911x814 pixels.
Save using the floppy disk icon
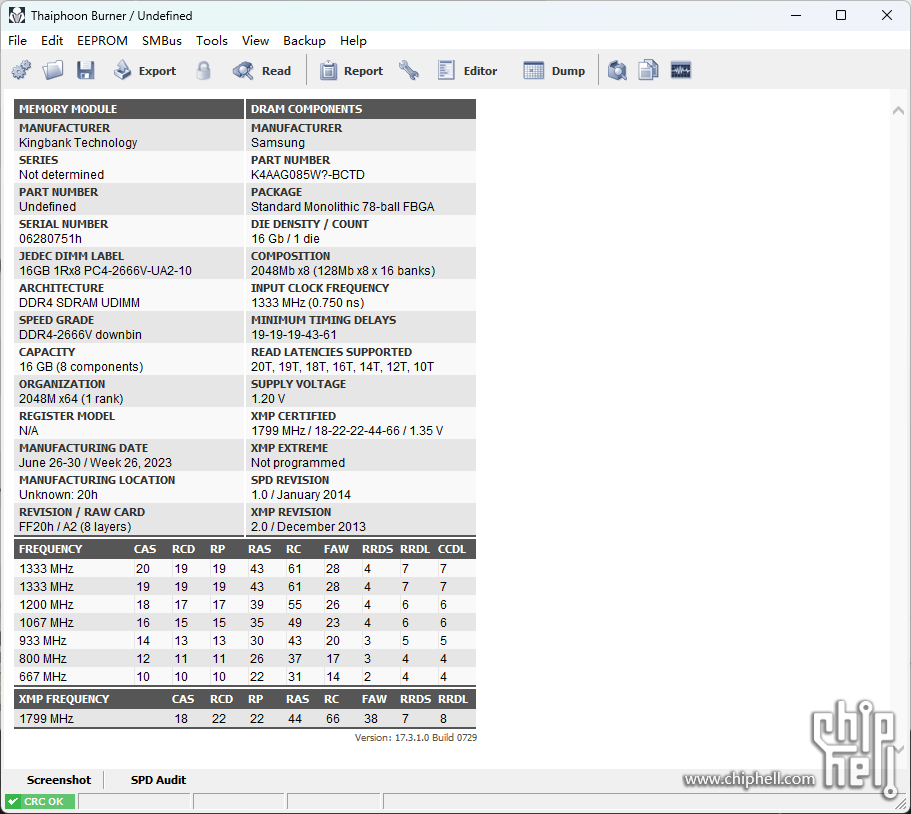pos(85,71)
